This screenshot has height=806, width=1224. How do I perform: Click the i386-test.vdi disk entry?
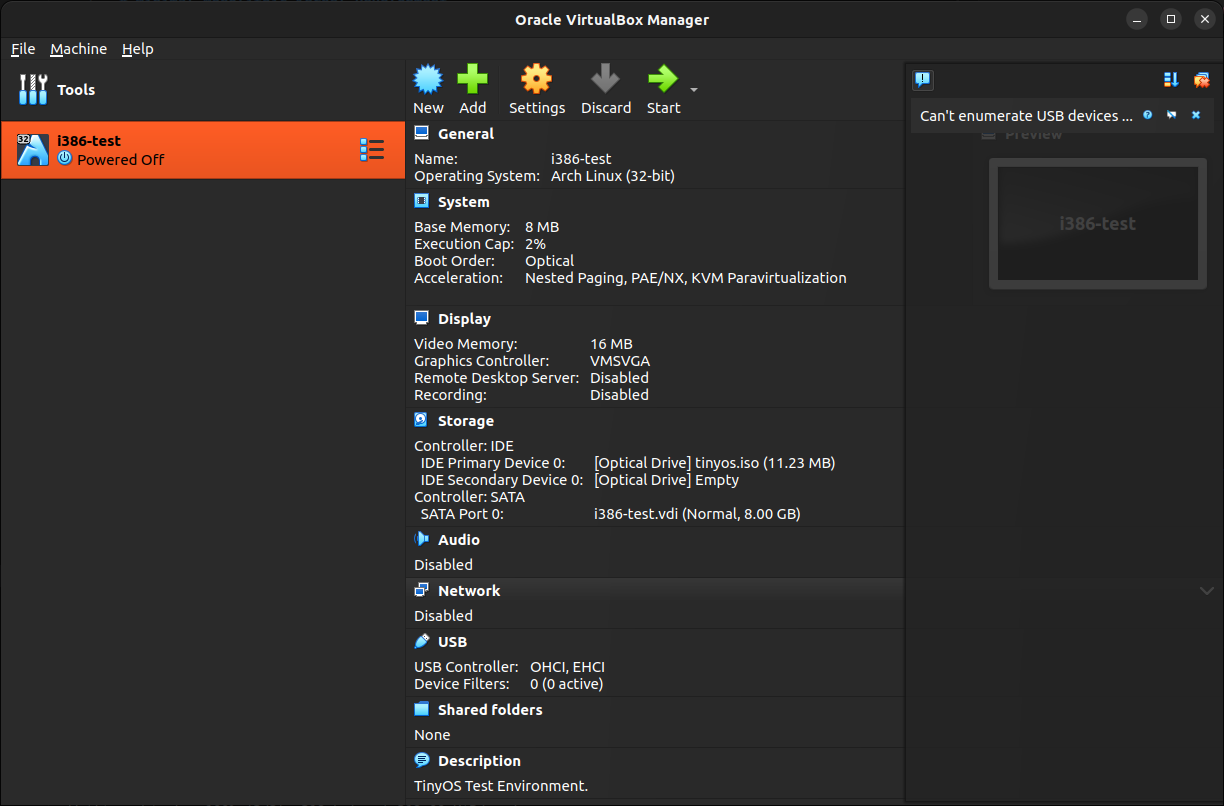pos(697,514)
